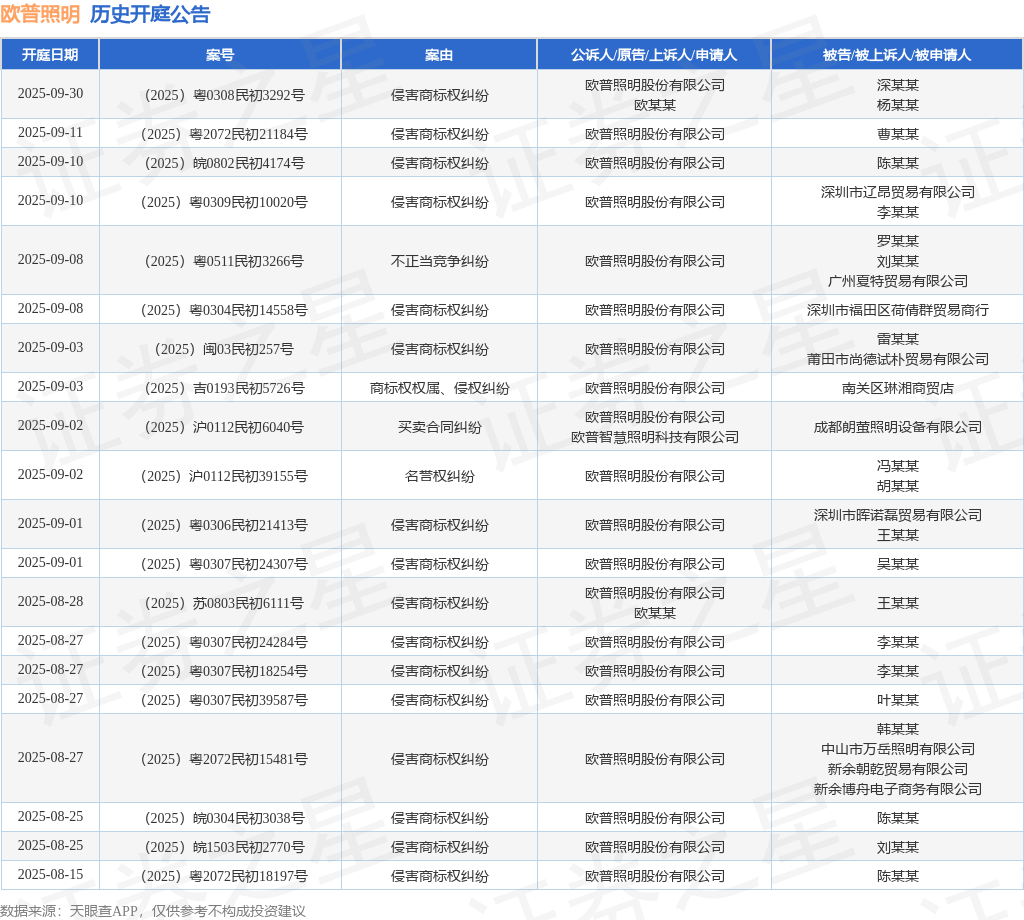Click defendant 吴某某

tap(897, 564)
